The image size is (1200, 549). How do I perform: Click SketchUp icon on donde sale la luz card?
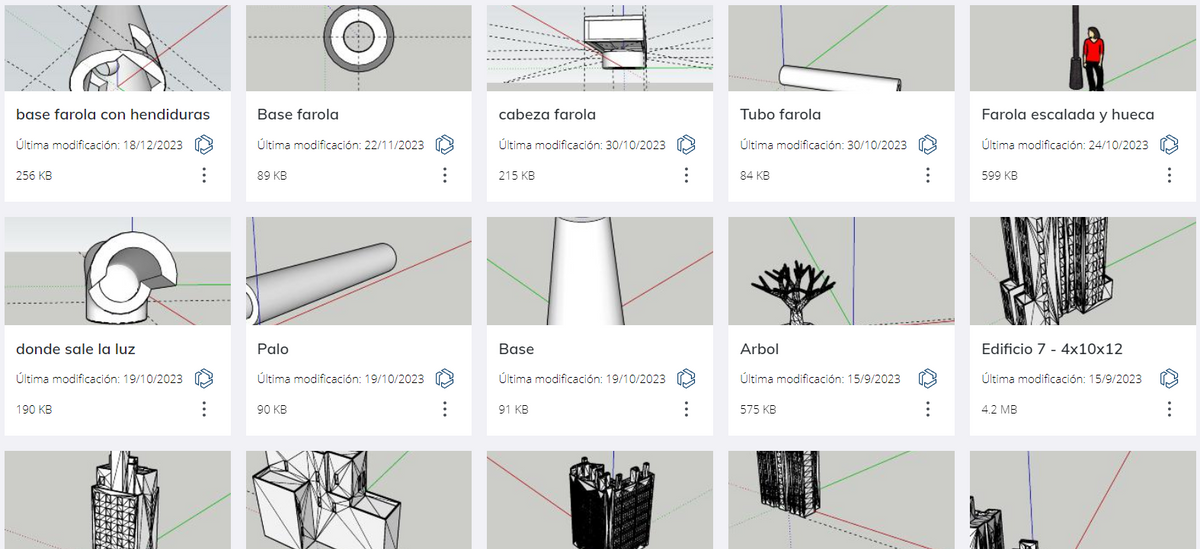204,379
